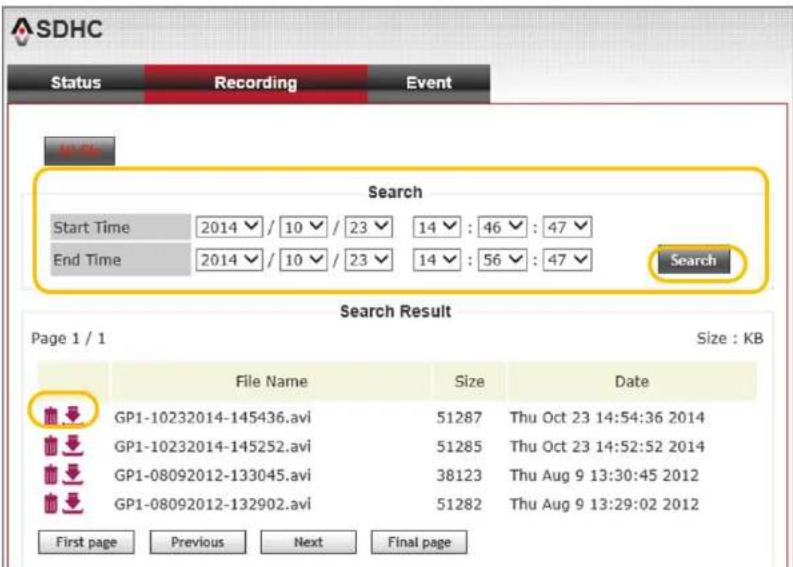The width and height of the screenshot is (793, 567).
Task: Open End Time seconds dropdown
Action: pos(566,260)
